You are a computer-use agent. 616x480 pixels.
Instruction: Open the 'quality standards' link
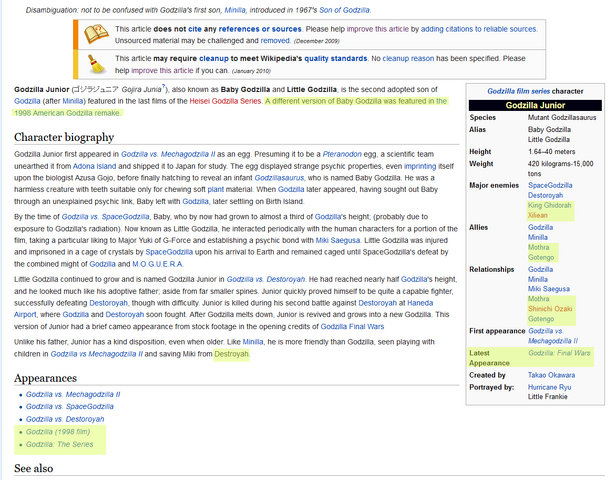click(336, 59)
